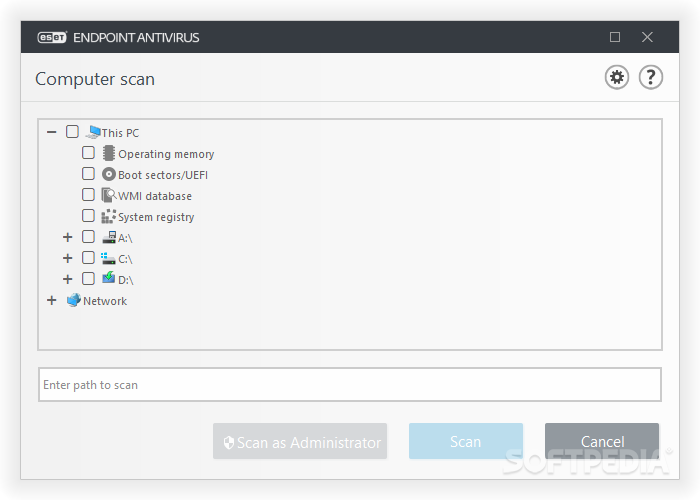This screenshot has height=500, width=700.
Task: Check the WMI database checkbox
Action: [88, 195]
